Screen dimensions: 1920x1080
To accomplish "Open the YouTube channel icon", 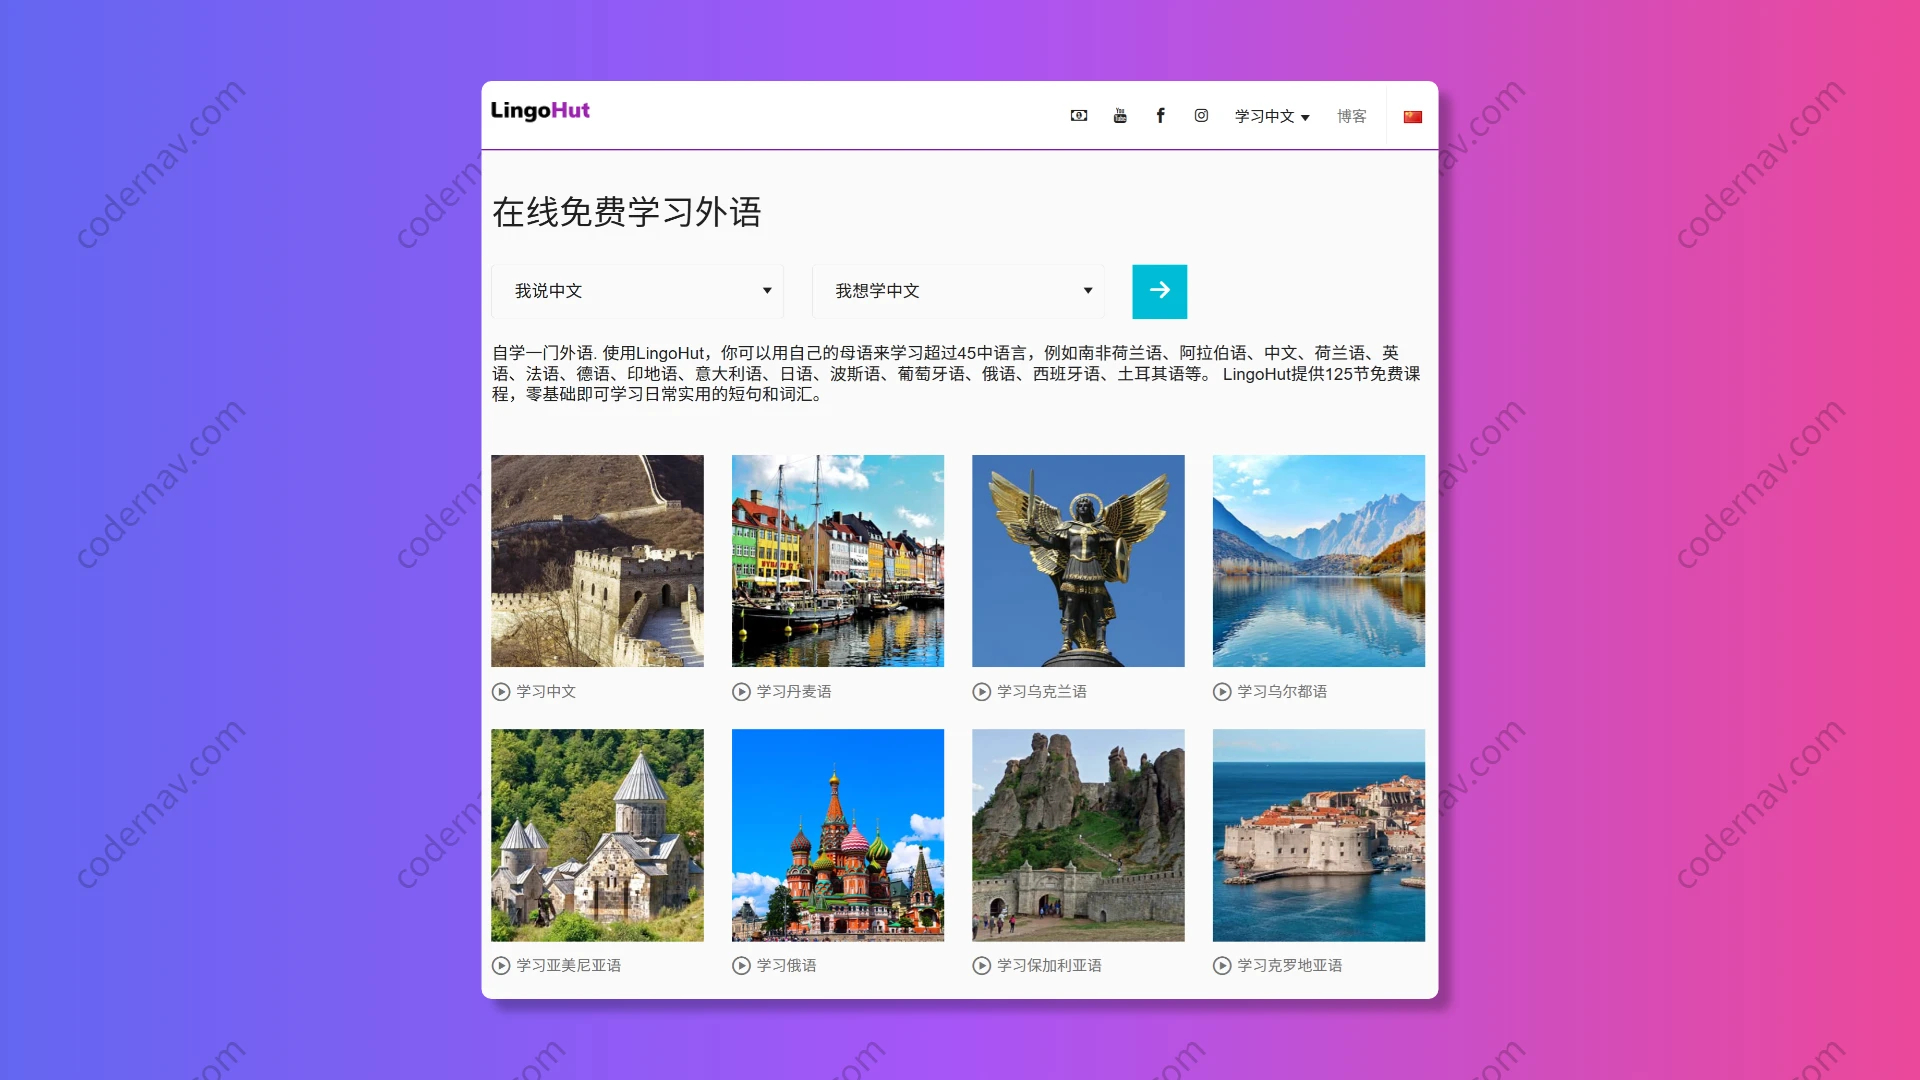I will click(1120, 116).
